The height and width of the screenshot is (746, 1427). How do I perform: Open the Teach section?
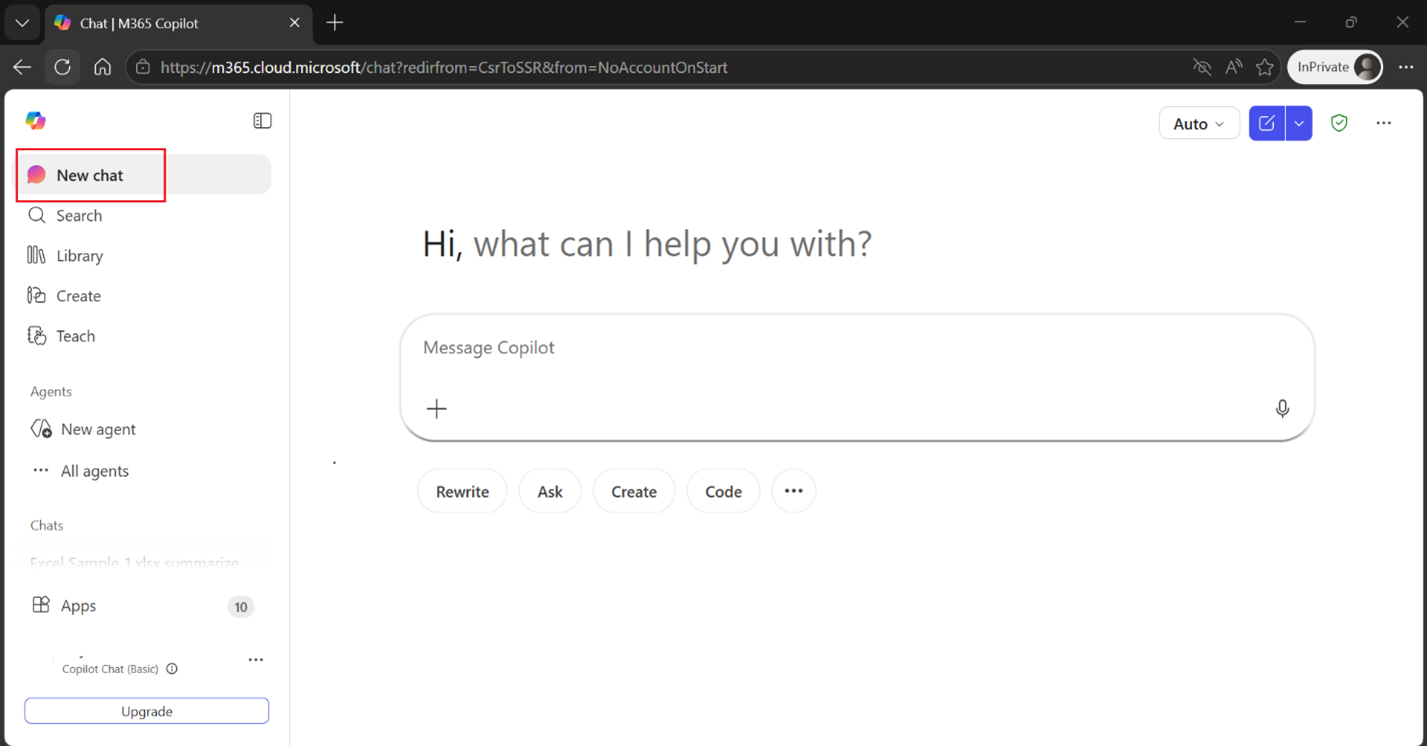(75, 335)
